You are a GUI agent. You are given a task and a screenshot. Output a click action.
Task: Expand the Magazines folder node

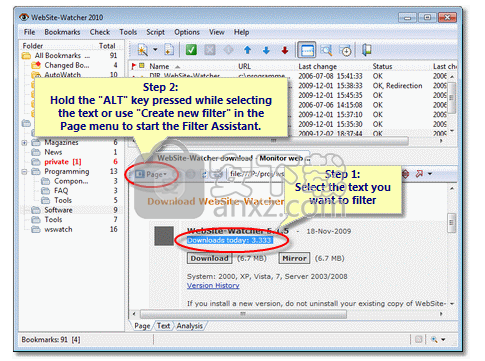24,143
